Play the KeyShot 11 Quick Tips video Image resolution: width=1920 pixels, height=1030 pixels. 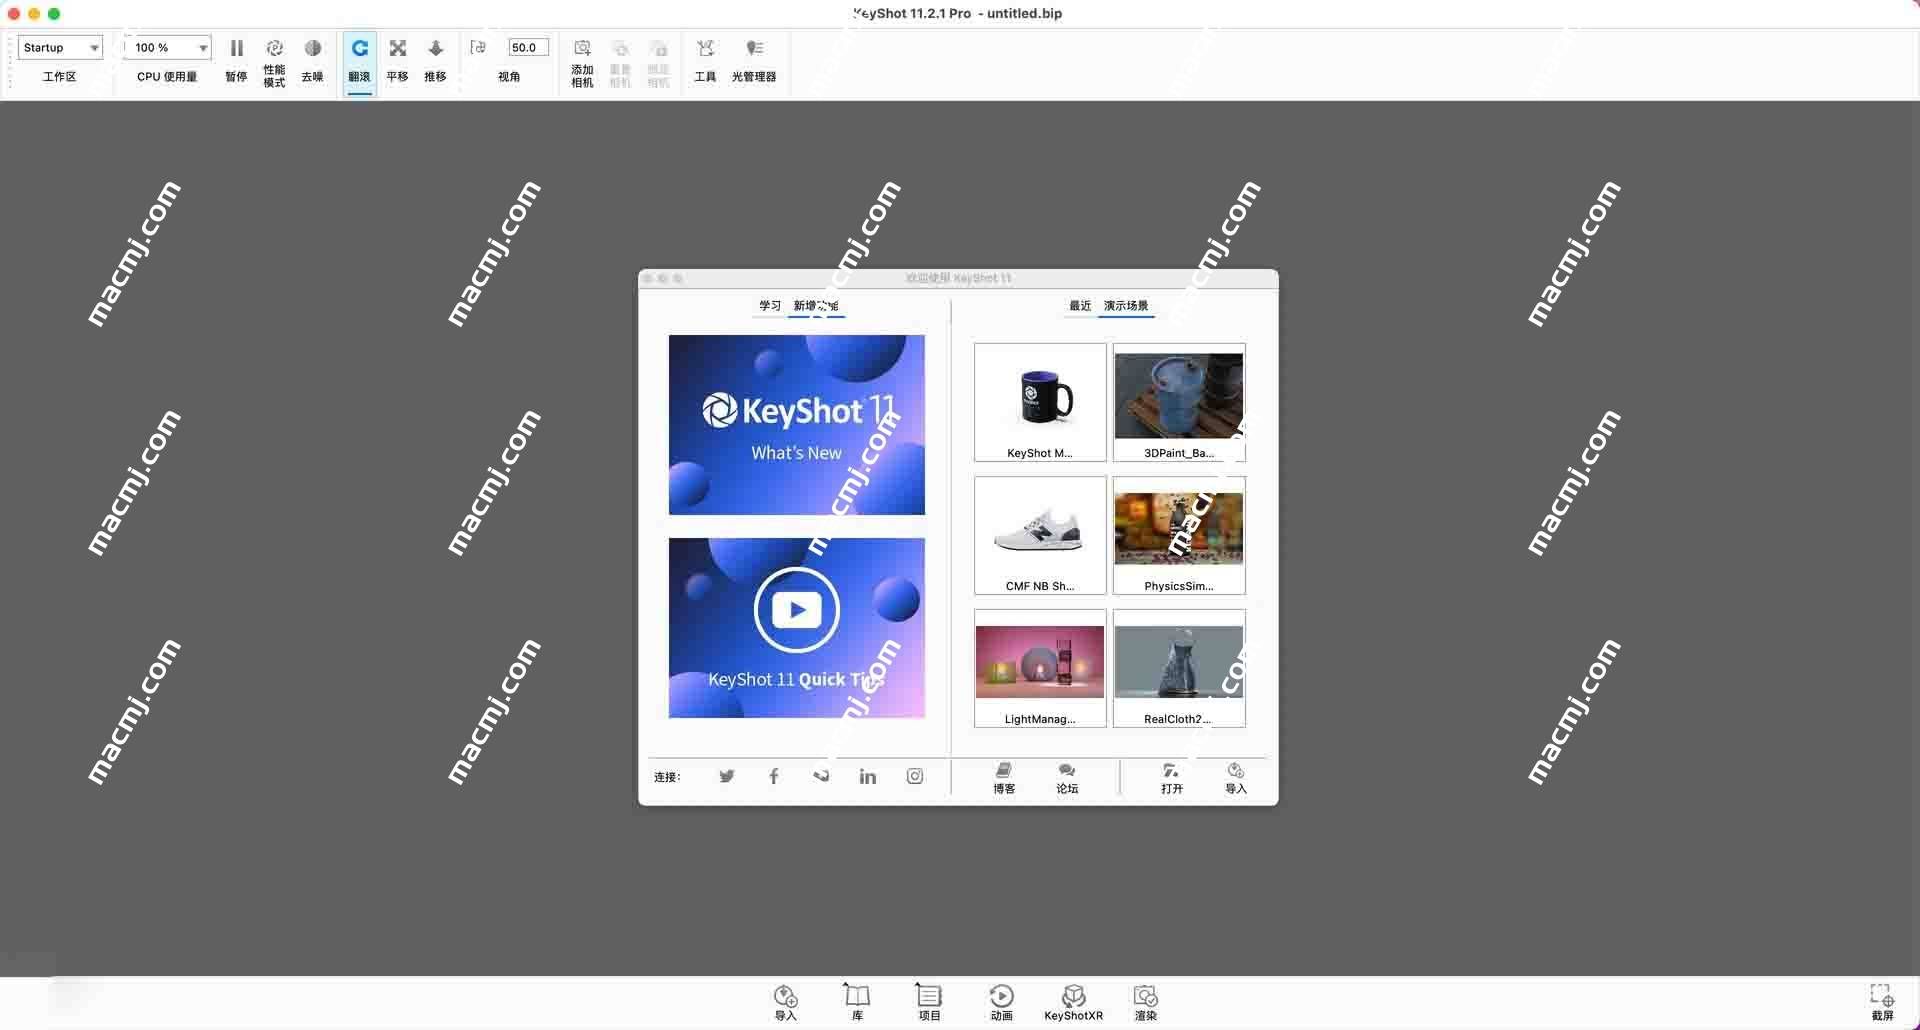tap(796, 628)
